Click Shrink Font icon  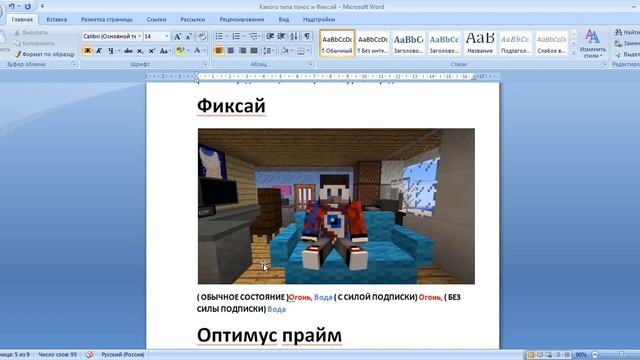(x=189, y=36)
